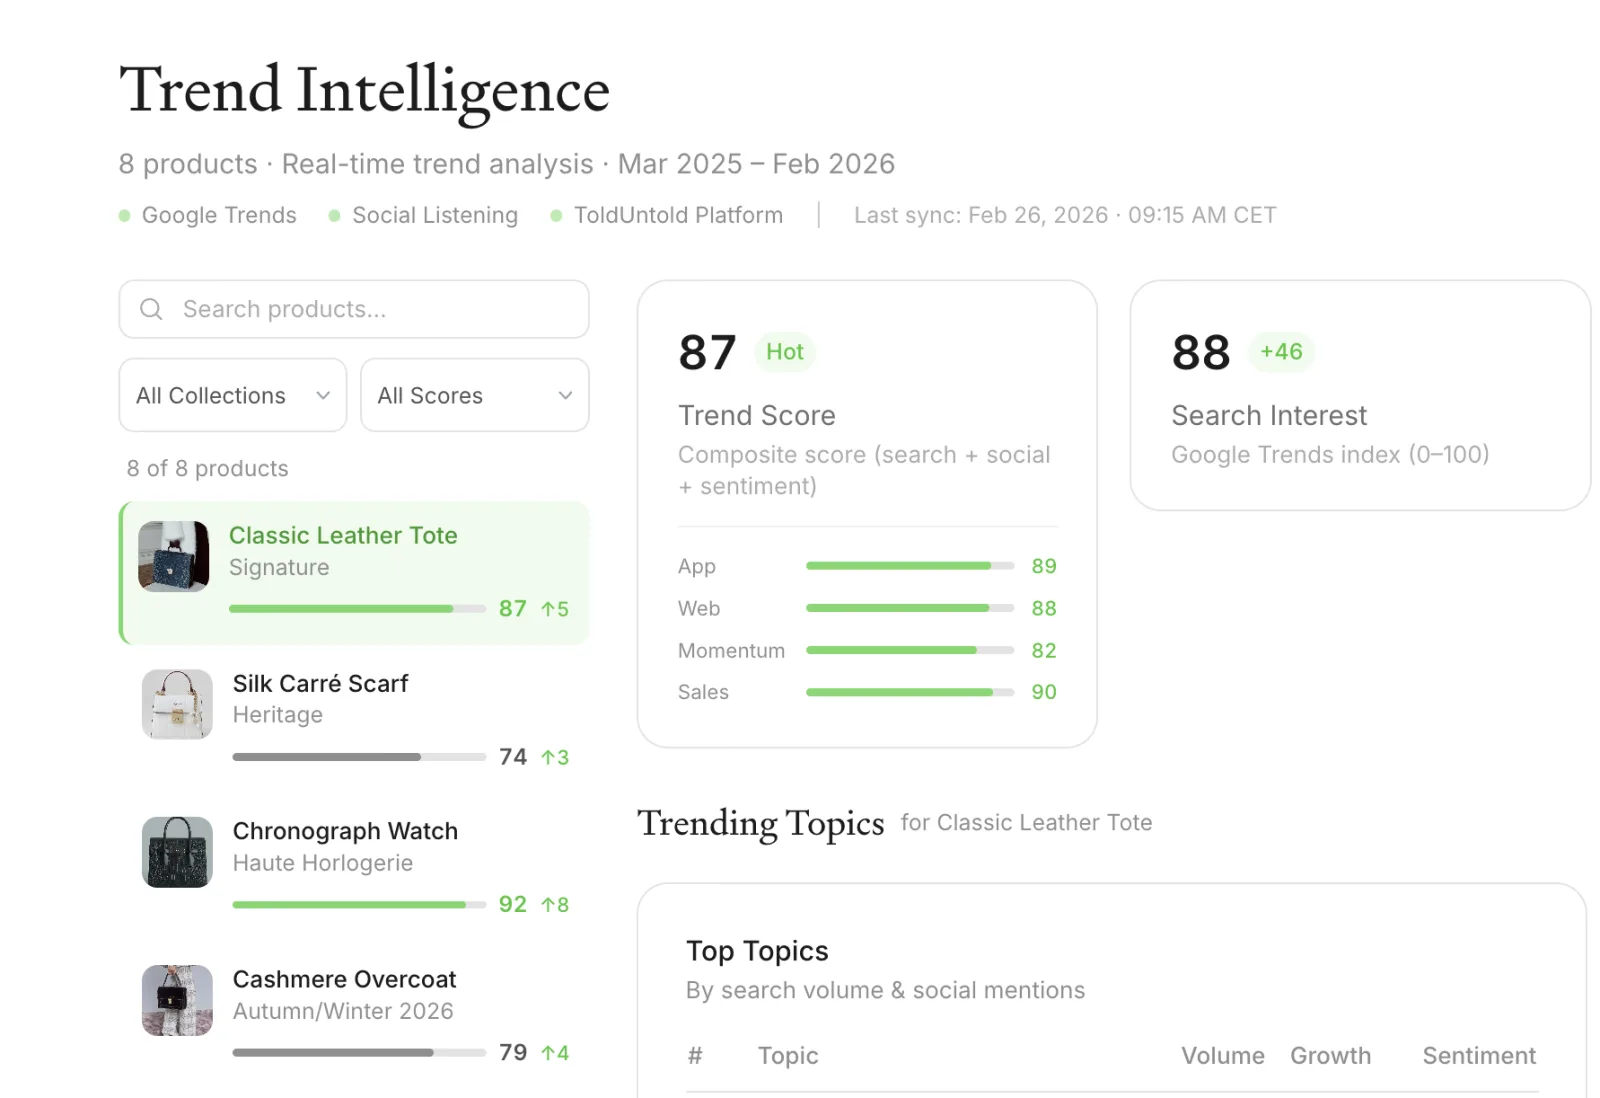Click the ToldUntold Platform status indicator
The width and height of the screenshot is (1600, 1098).
click(557, 215)
